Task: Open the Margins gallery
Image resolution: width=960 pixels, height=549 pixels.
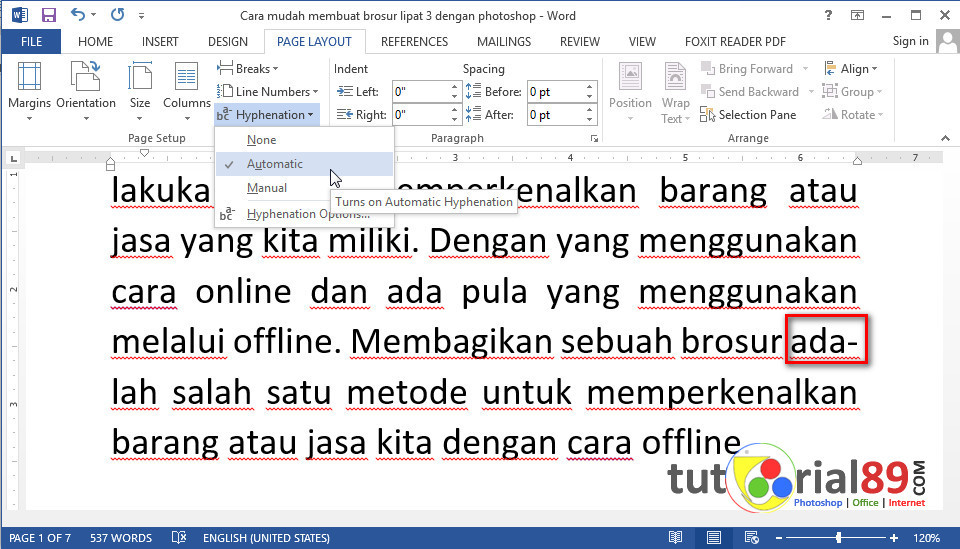Action: tap(29, 92)
